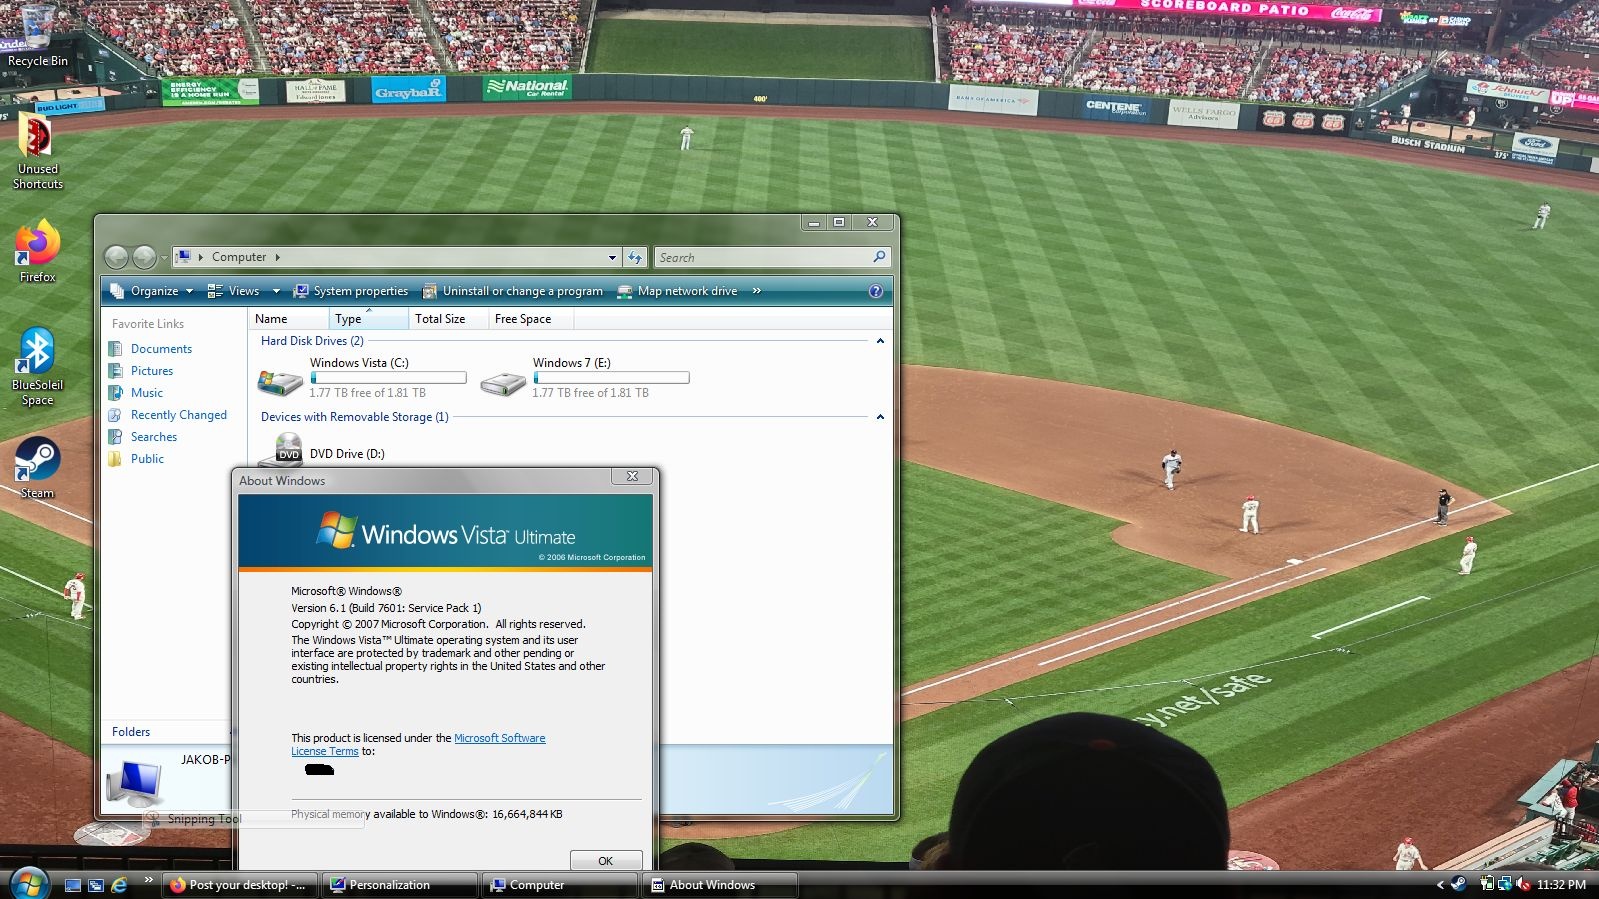Open Documents in Favorite Links

coord(161,349)
